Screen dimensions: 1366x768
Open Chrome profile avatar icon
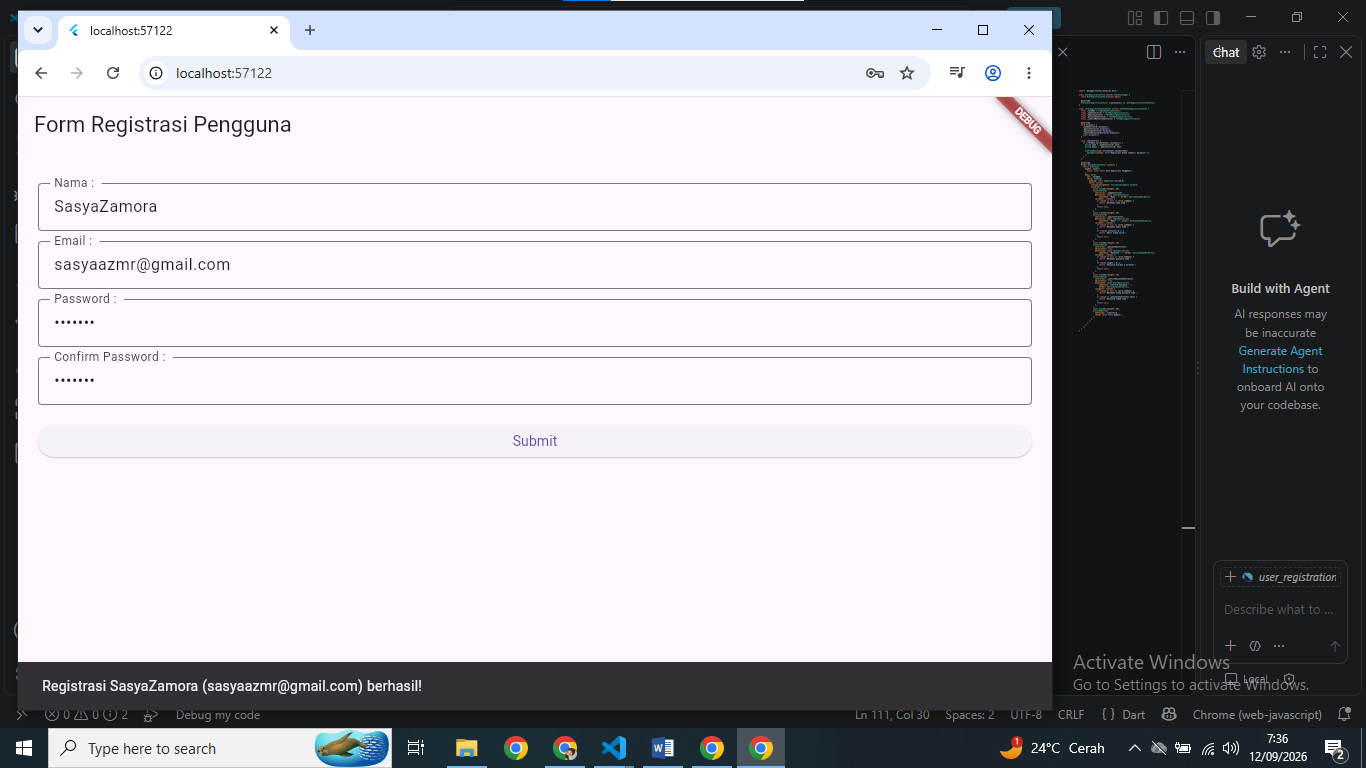click(993, 73)
